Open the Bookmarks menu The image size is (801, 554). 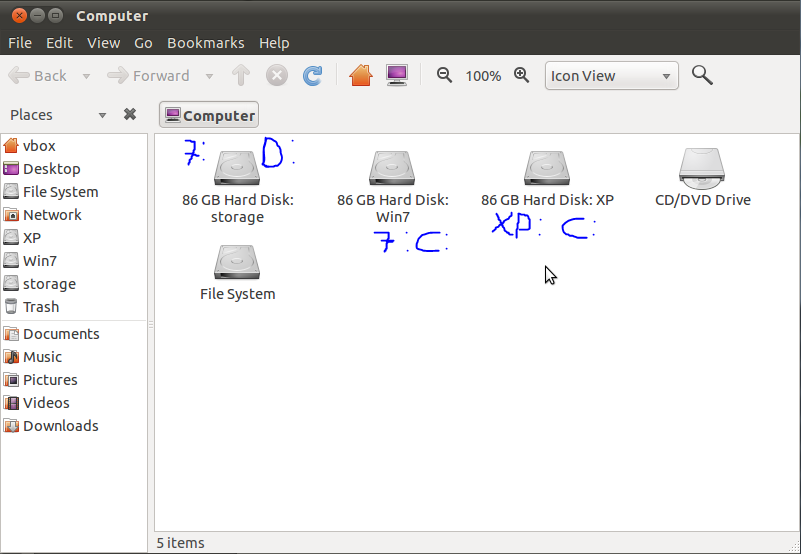pyautogui.click(x=205, y=43)
